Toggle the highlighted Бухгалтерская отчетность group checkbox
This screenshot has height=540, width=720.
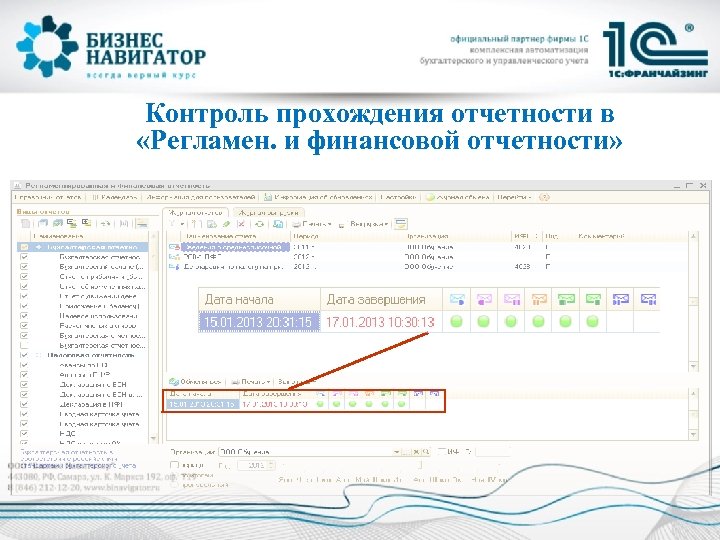24,247
